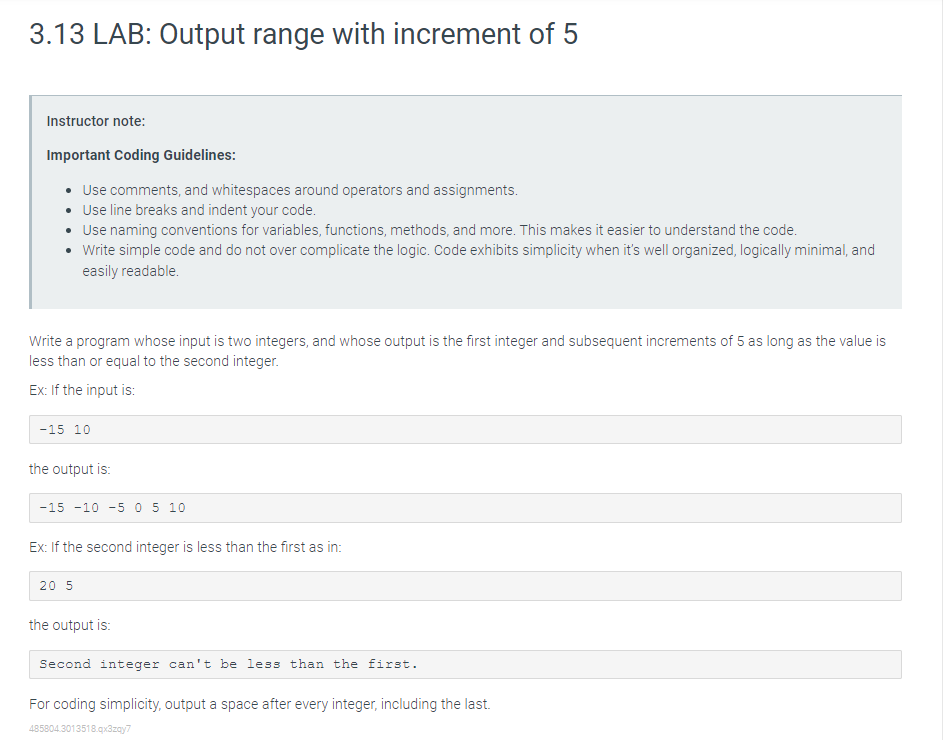The width and height of the screenshot is (943, 740).
Task: Click the 'Ex: If the second integer' line
Action: (x=185, y=547)
